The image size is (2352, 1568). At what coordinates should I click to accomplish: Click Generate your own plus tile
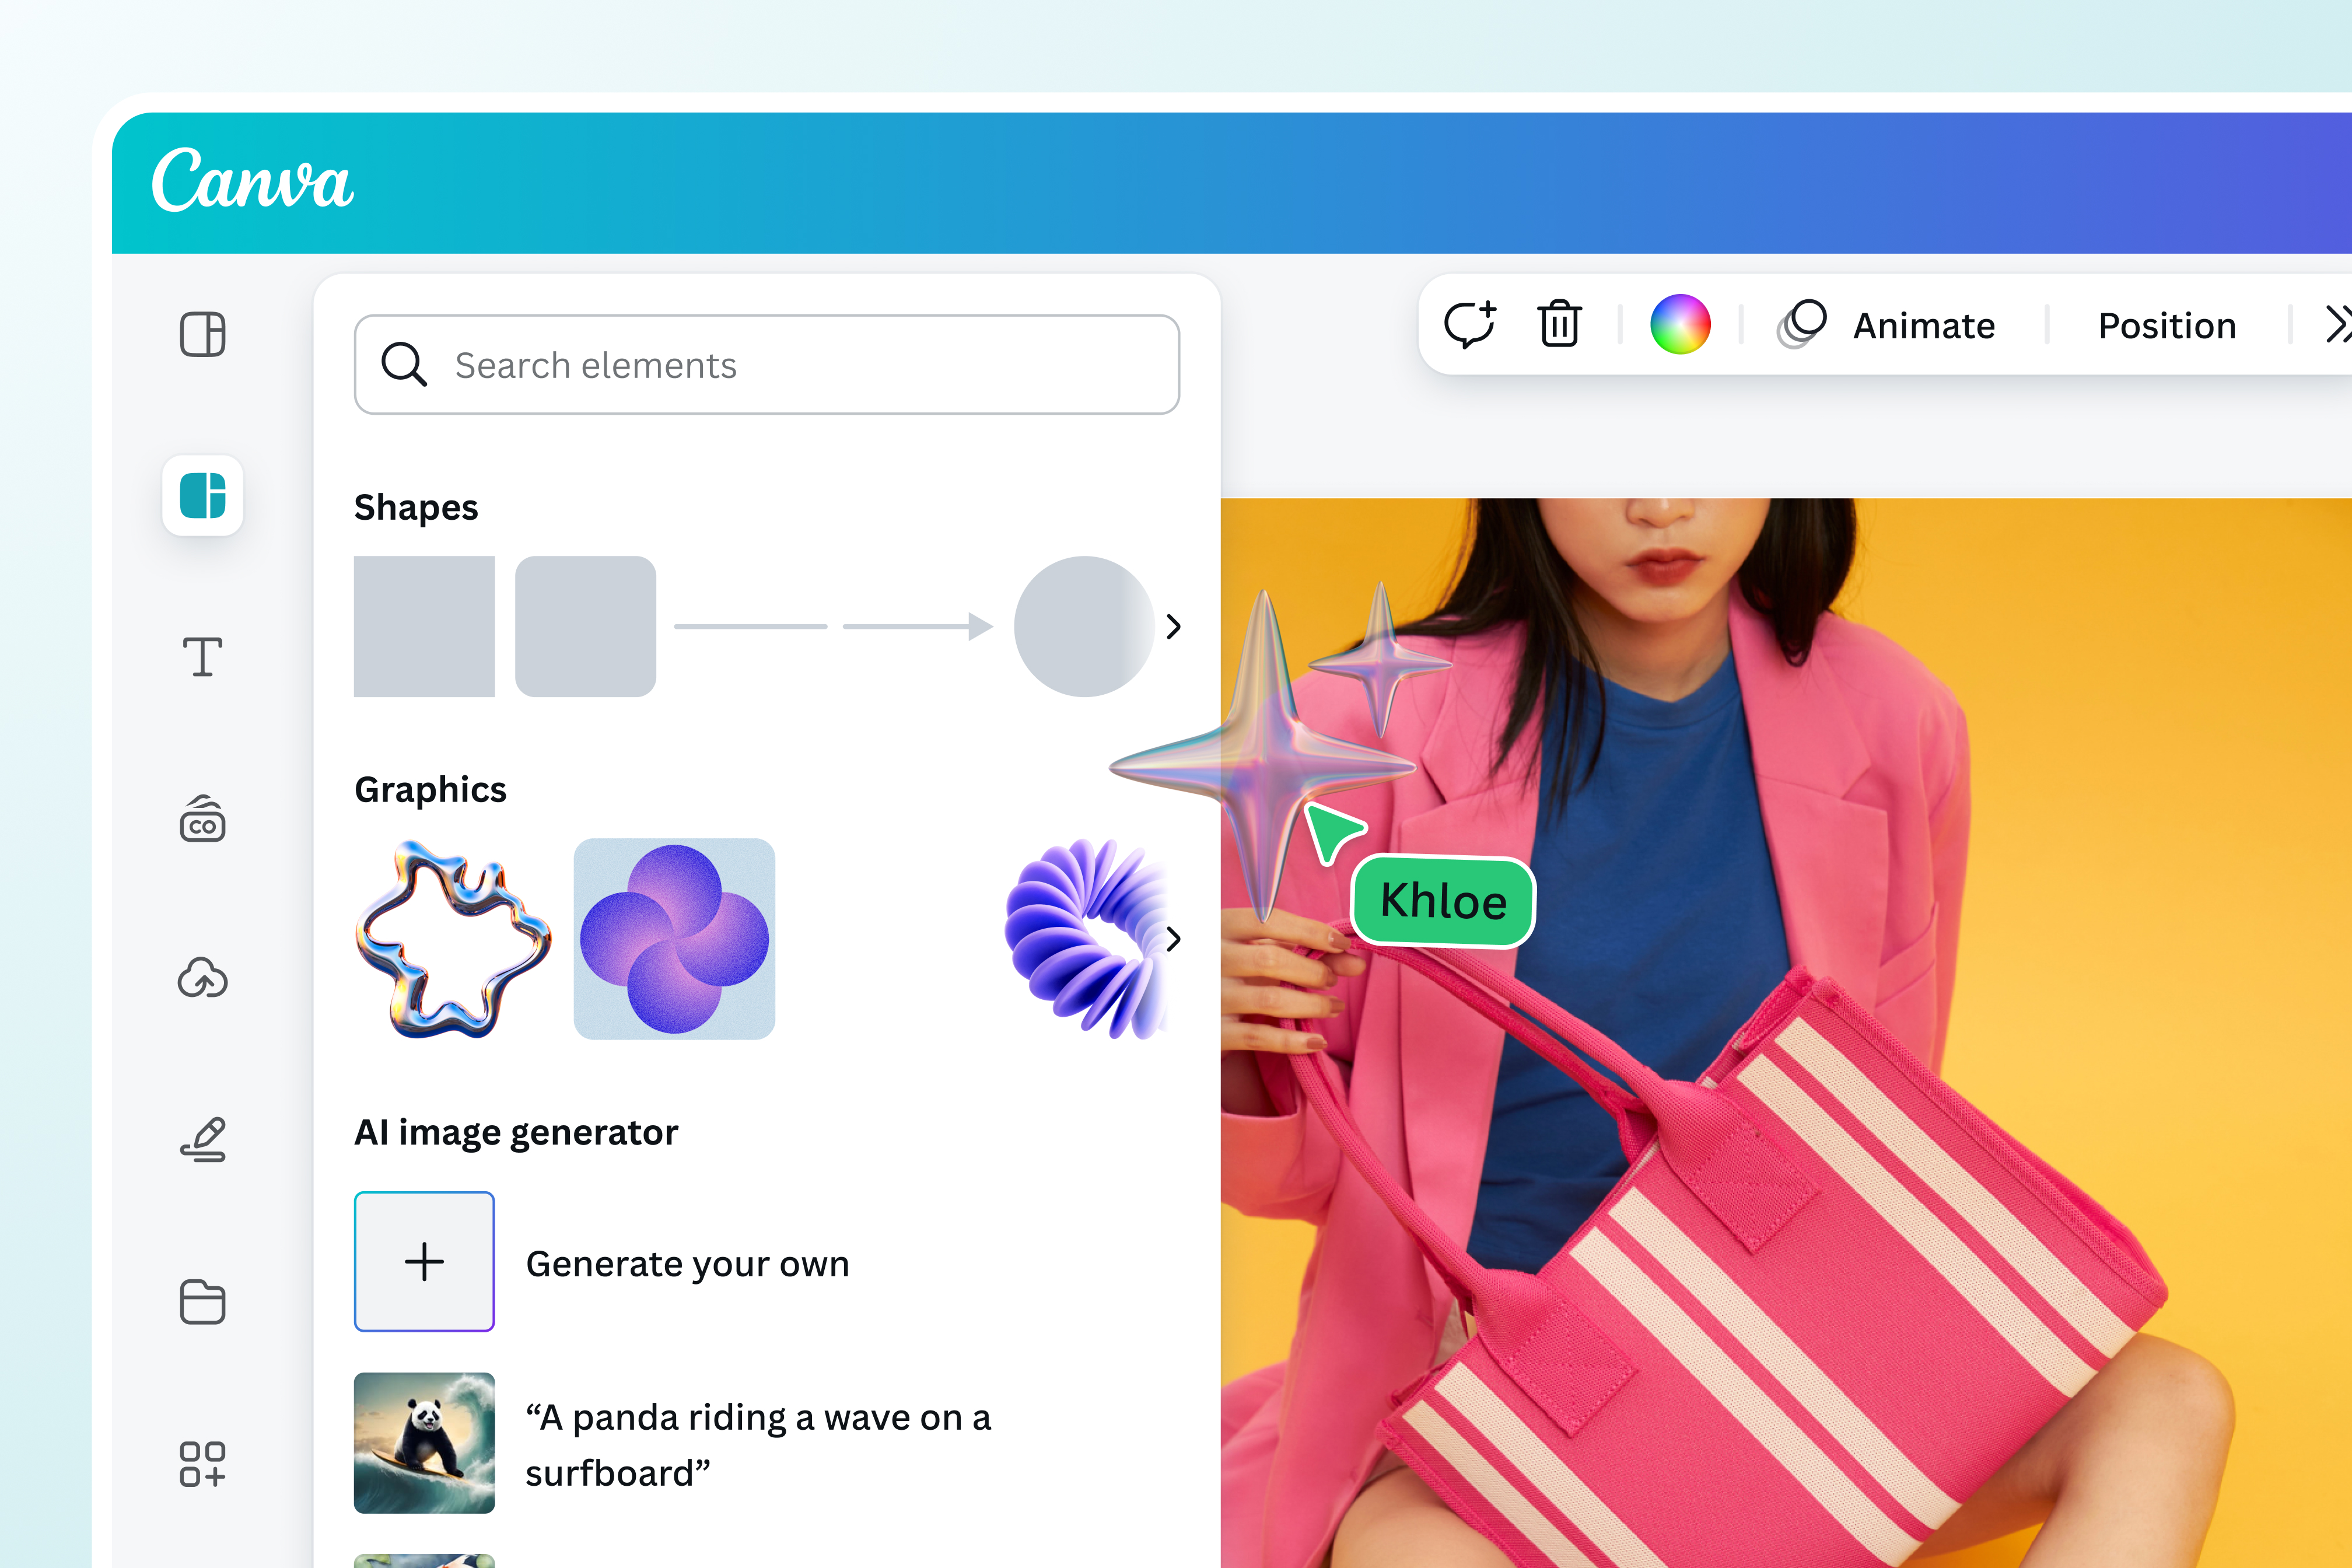[x=424, y=1261]
